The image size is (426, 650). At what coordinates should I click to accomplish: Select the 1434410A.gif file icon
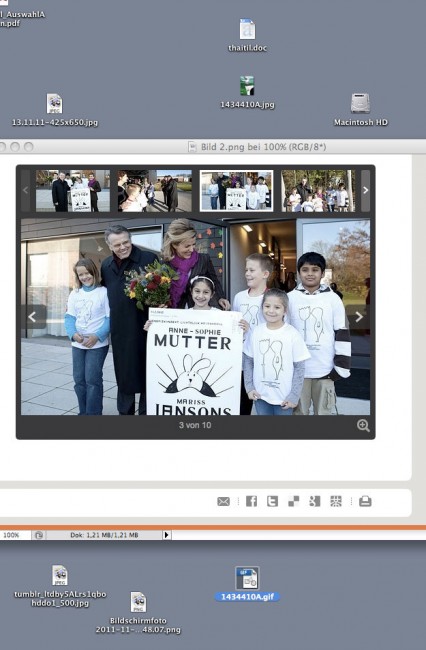247,578
